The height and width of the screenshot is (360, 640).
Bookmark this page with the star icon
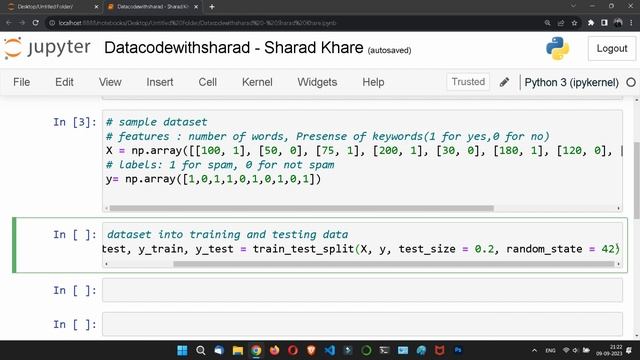[x=574, y=23]
